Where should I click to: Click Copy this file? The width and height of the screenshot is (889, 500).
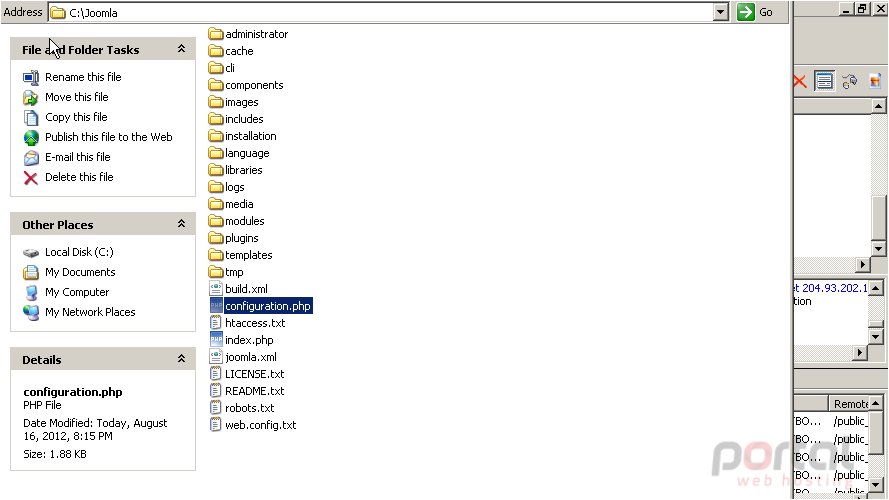coord(76,117)
